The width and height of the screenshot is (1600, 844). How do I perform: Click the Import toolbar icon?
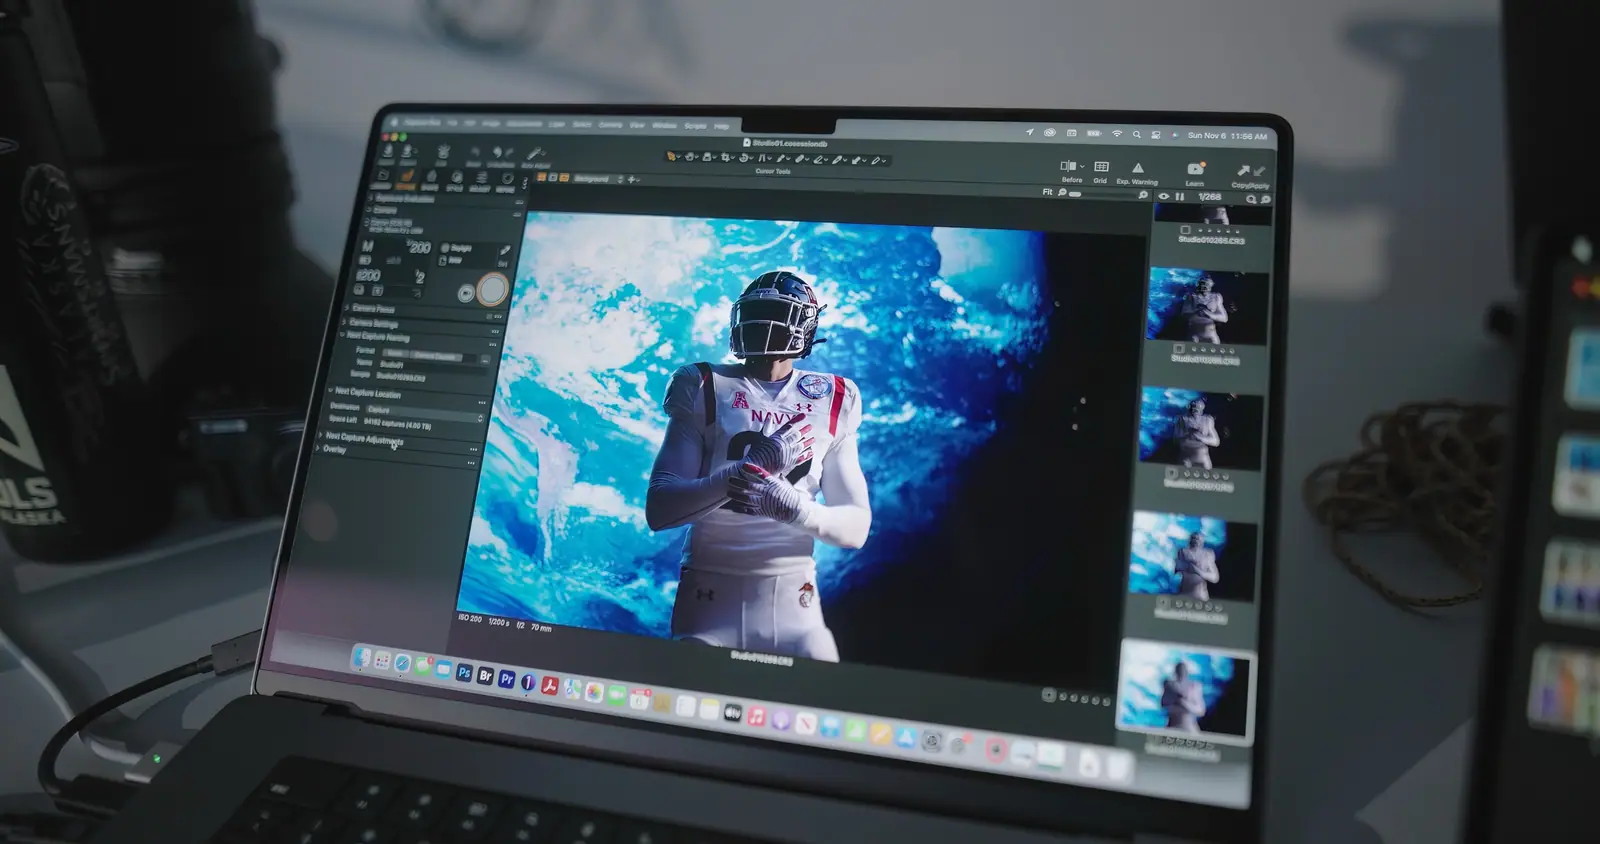click(x=388, y=152)
